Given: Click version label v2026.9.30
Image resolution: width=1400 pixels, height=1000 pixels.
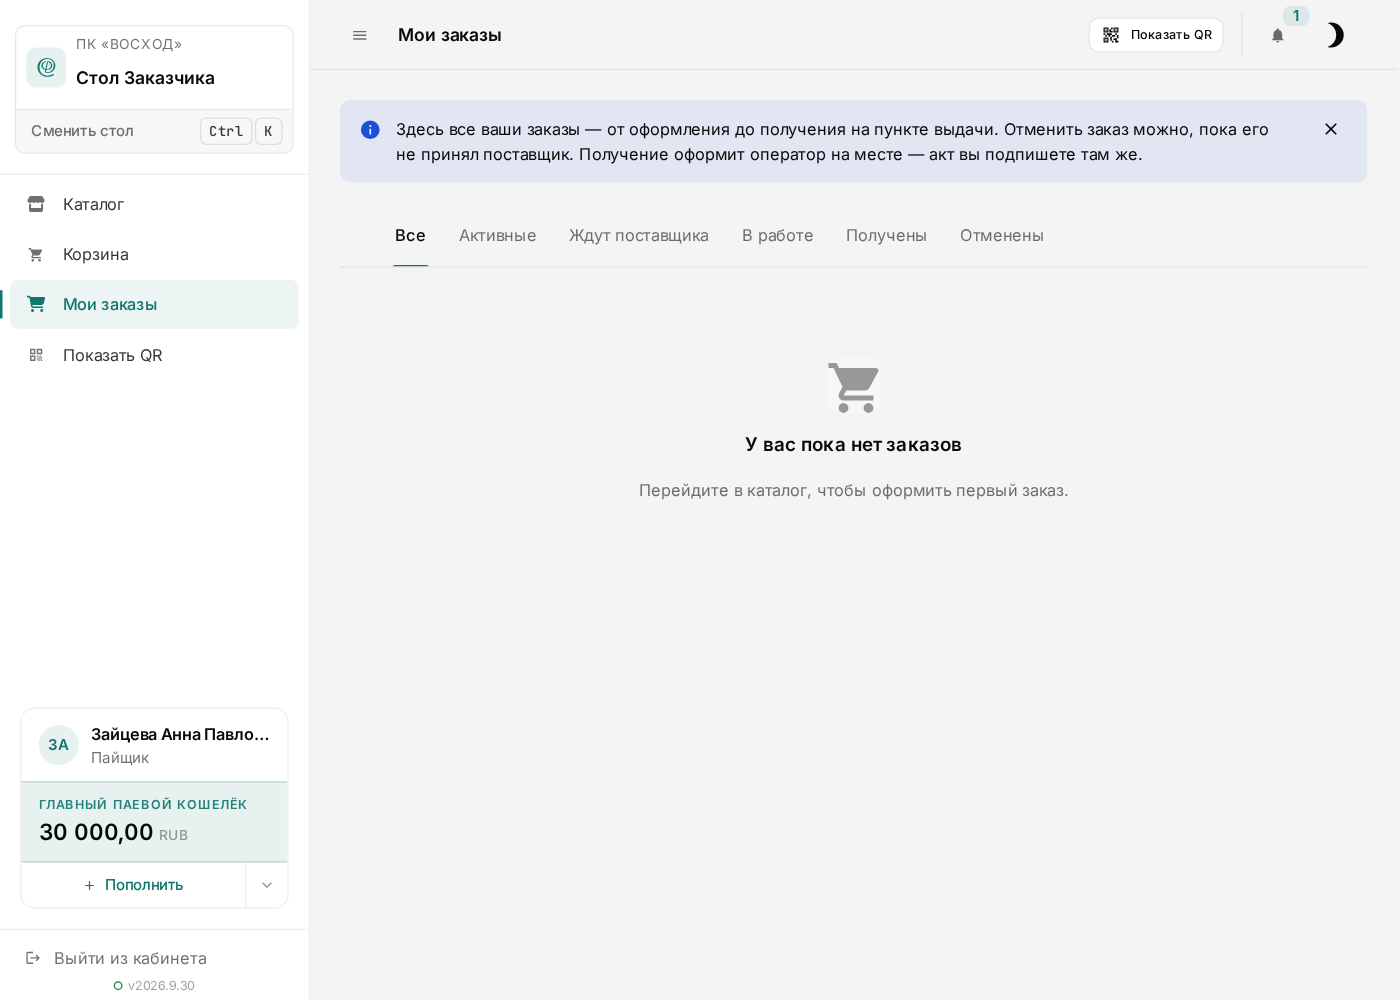Looking at the screenshot, I should click(x=161, y=986).
